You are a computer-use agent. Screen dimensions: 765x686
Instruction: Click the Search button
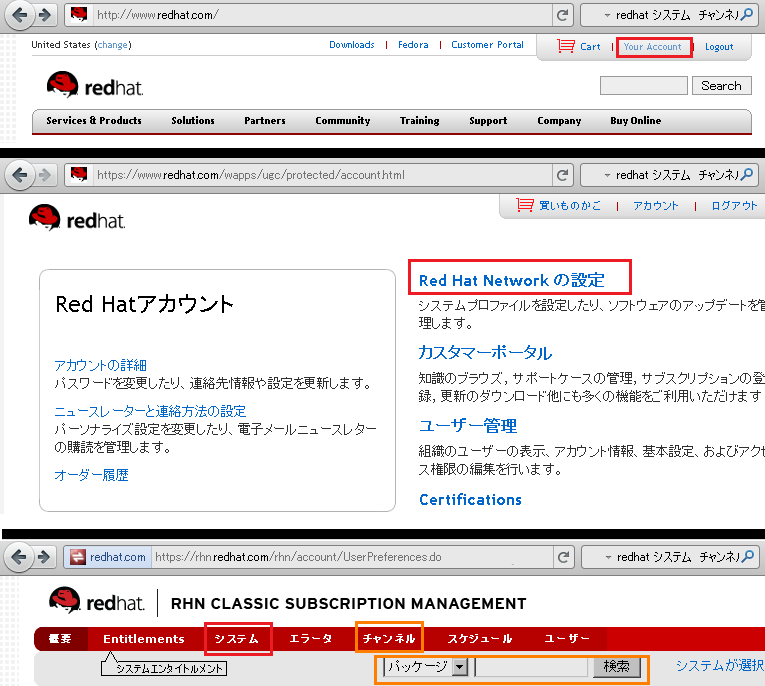722,86
